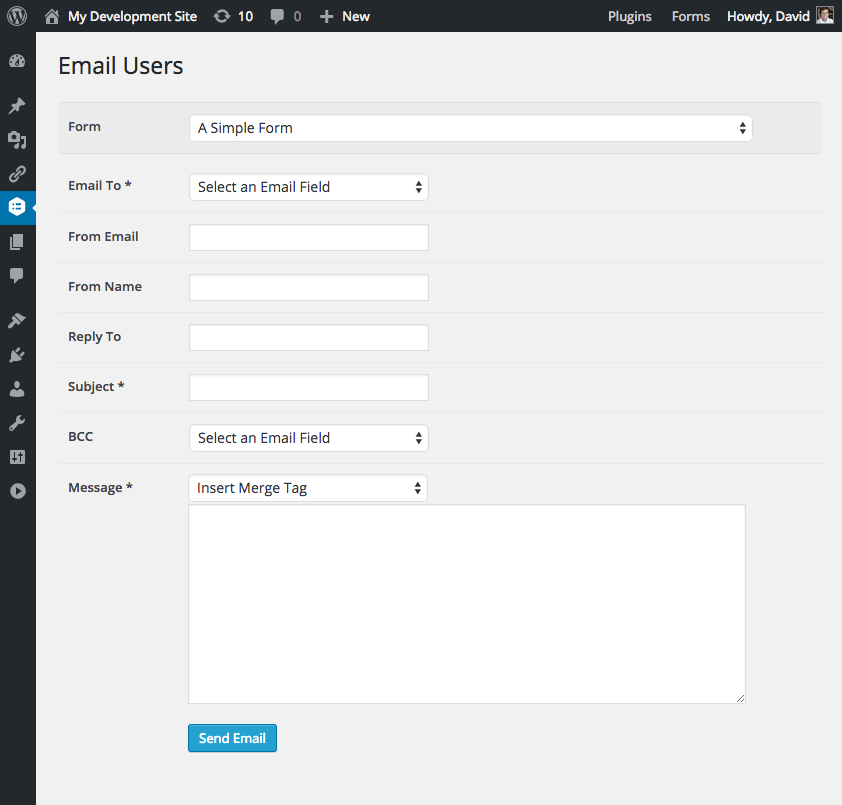Image resolution: width=842 pixels, height=805 pixels.
Task: Open the Media library icon
Action: [x=17, y=140]
